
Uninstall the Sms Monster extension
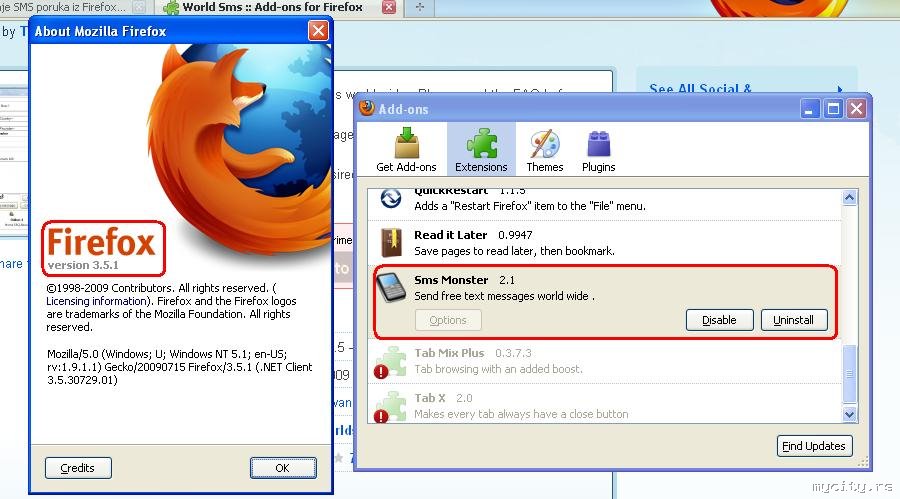(x=794, y=320)
